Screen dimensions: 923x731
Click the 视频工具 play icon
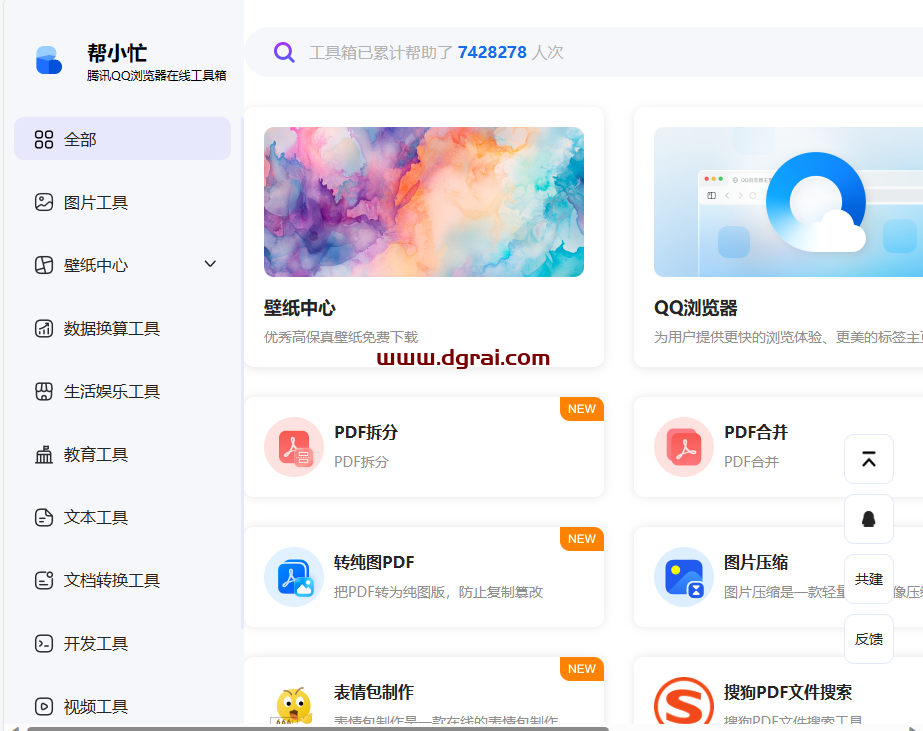pyautogui.click(x=44, y=706)
